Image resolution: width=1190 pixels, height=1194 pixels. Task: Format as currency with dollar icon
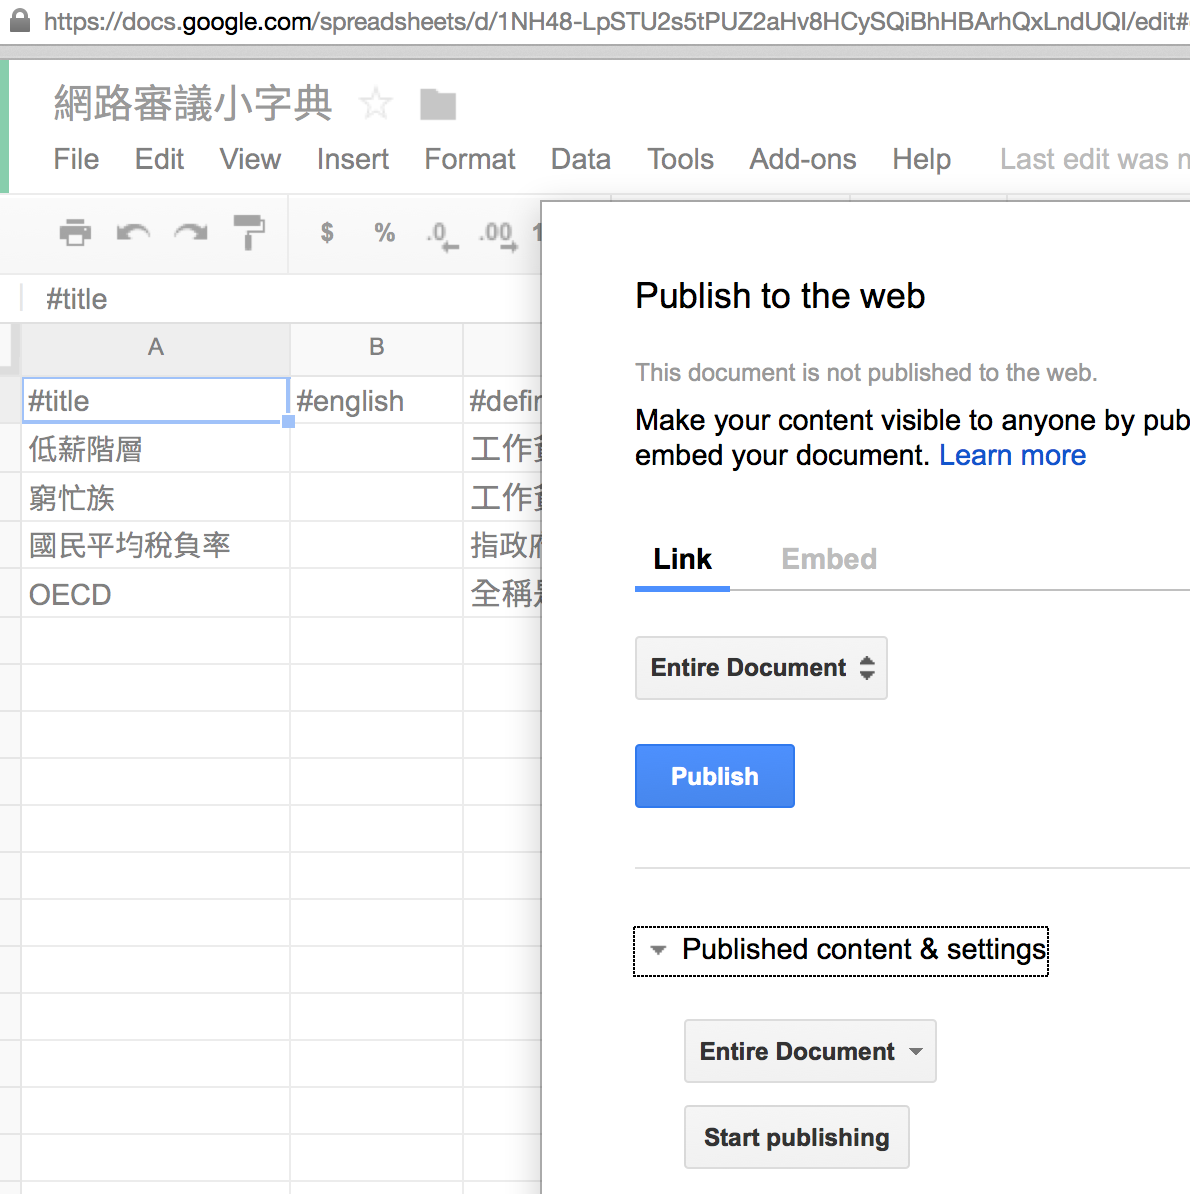click(327, 233)
